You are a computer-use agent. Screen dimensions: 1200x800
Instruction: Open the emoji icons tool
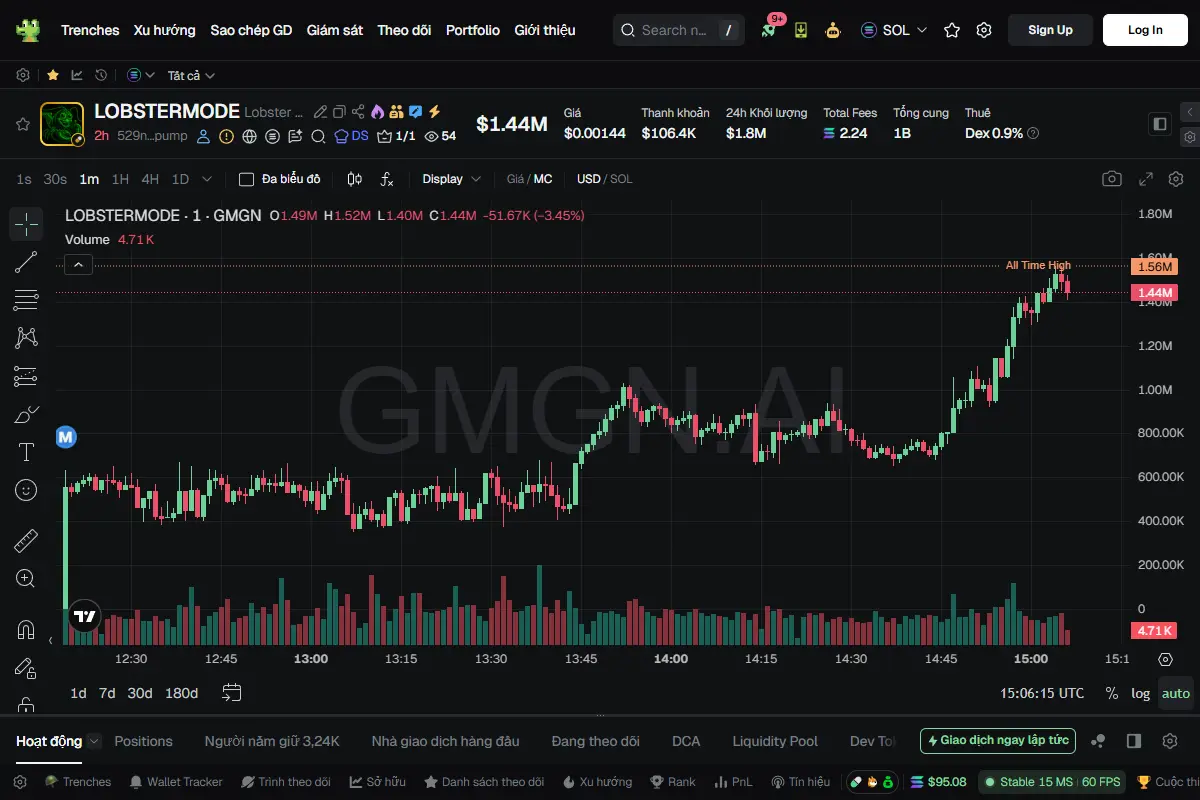click(26, 490)
